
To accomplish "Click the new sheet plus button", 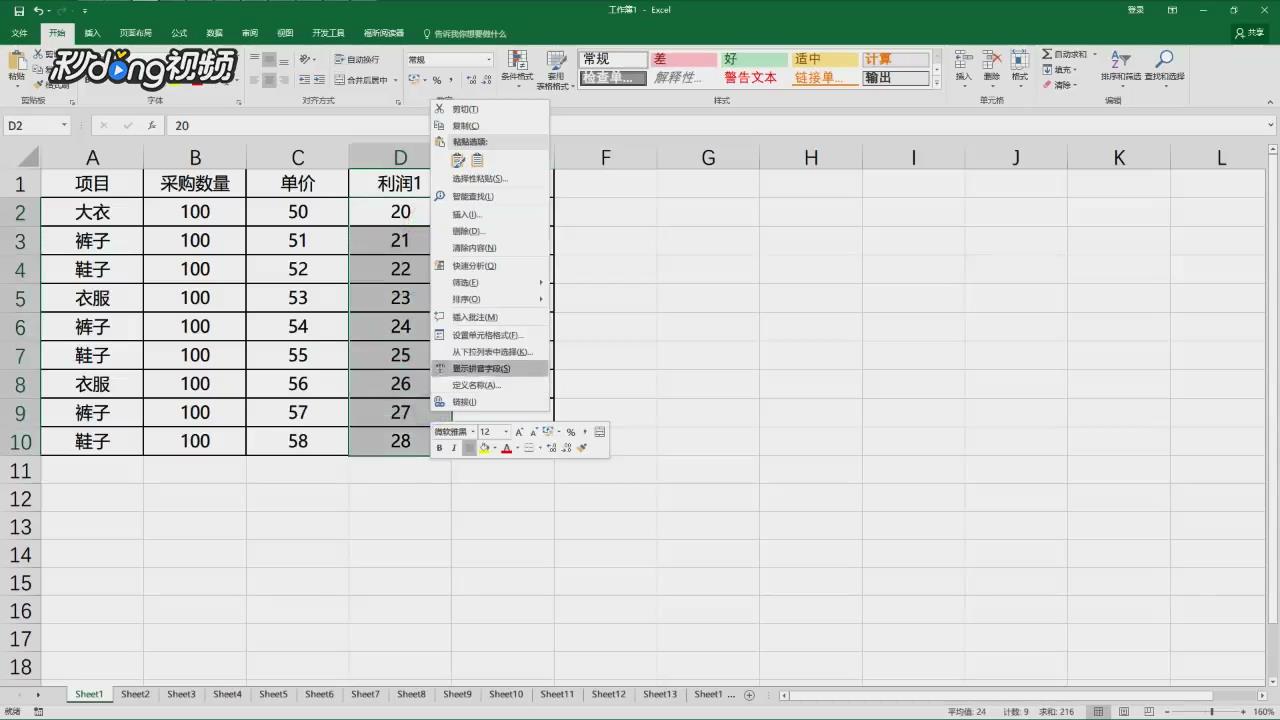I will (749, 694).
